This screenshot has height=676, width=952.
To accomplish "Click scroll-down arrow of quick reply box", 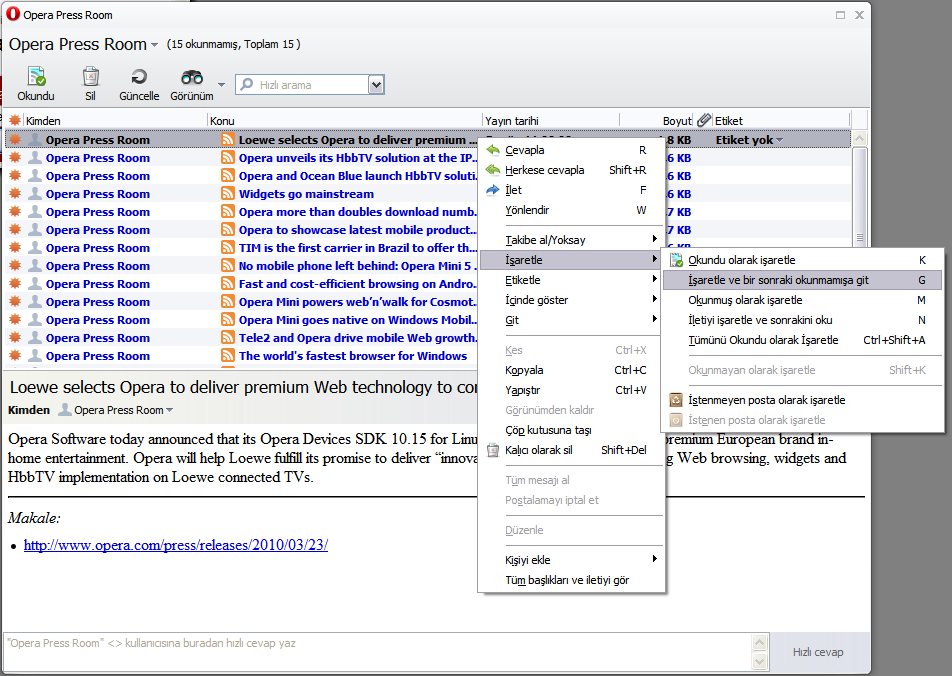I will [x=760, y=661].
